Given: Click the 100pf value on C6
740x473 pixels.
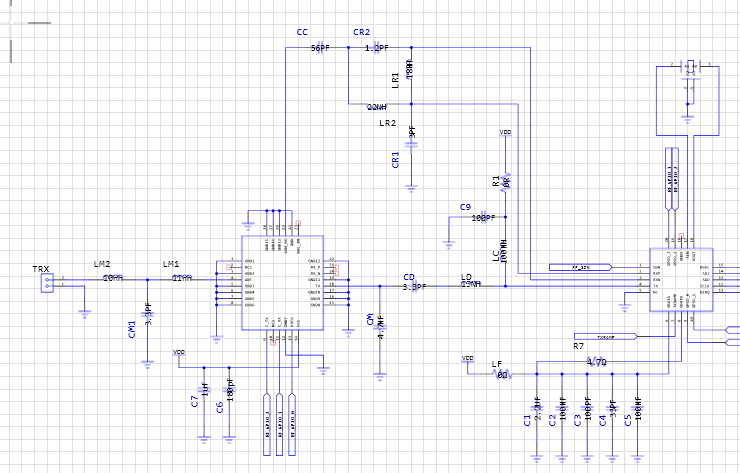Looking at the screenshot, I should (230, 390).
